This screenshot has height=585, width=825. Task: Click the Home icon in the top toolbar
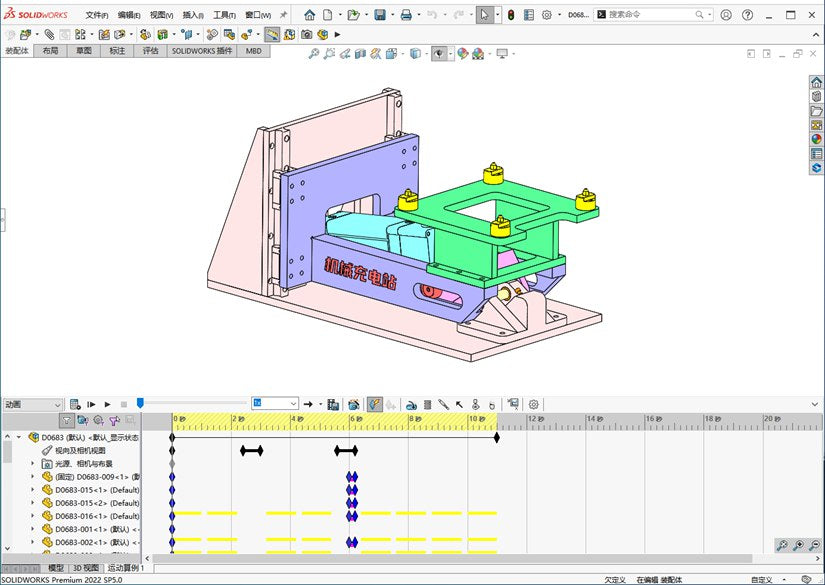[310, 15]
